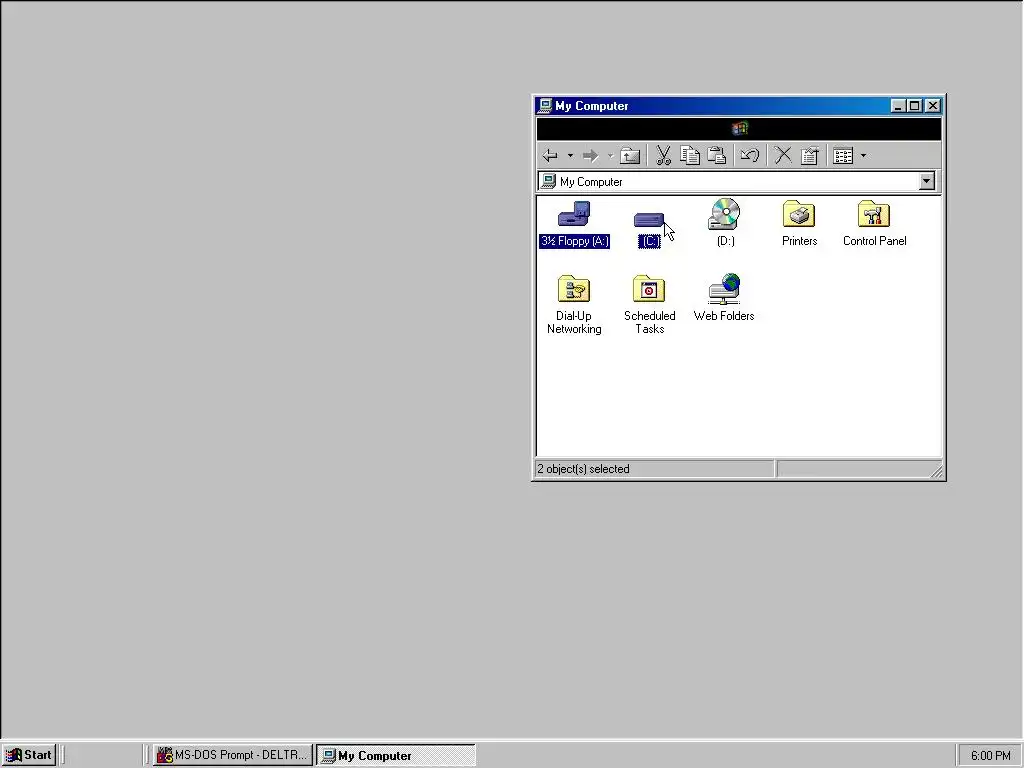The height and width of the screenshot is (768, 1024).
Task: Select the Printers folder
Action: pyautogui.click(x=799, y=223)
